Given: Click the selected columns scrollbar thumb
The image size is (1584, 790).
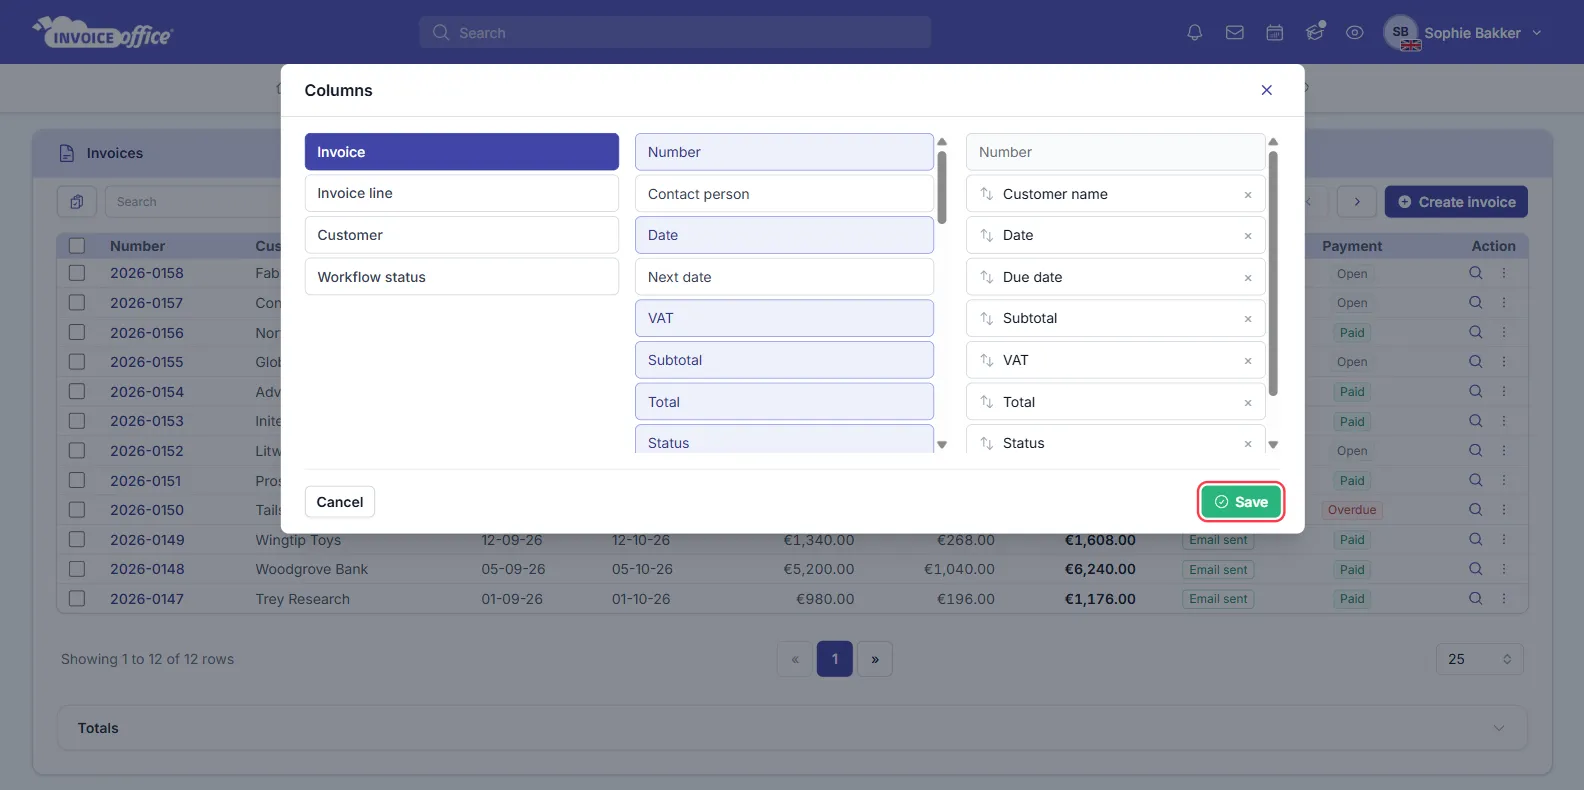Looking at the screenshot, I should [x=1273, y=273].
